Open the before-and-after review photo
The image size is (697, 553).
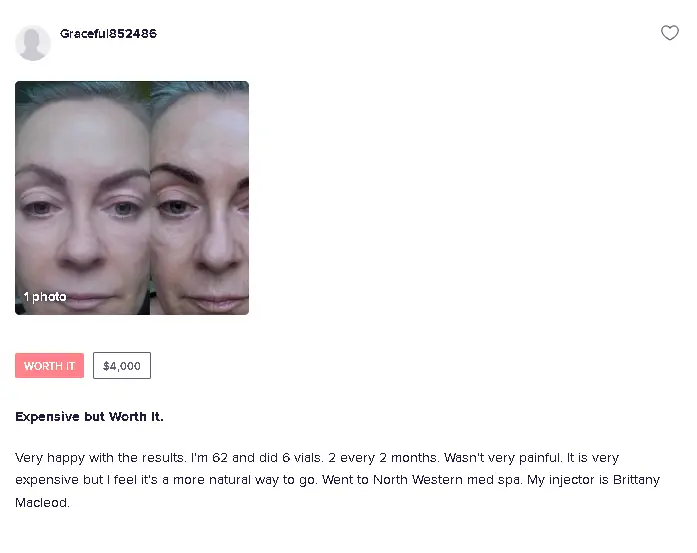pos(132,198)
